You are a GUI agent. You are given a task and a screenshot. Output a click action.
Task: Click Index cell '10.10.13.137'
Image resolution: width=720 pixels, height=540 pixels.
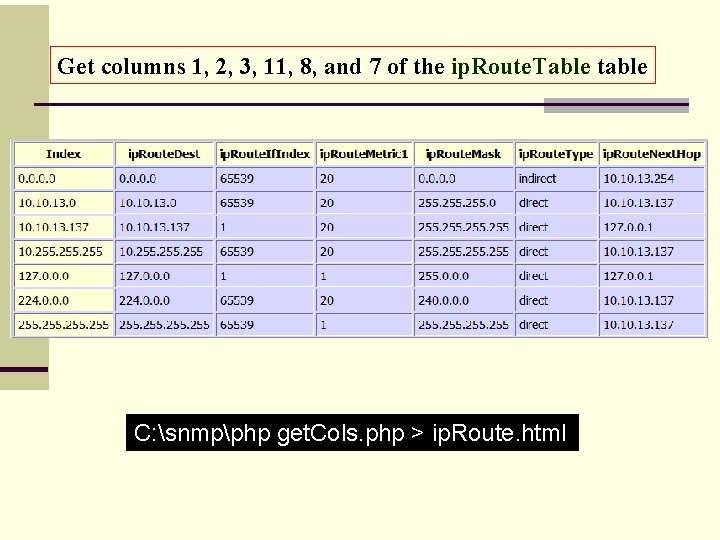64,227
